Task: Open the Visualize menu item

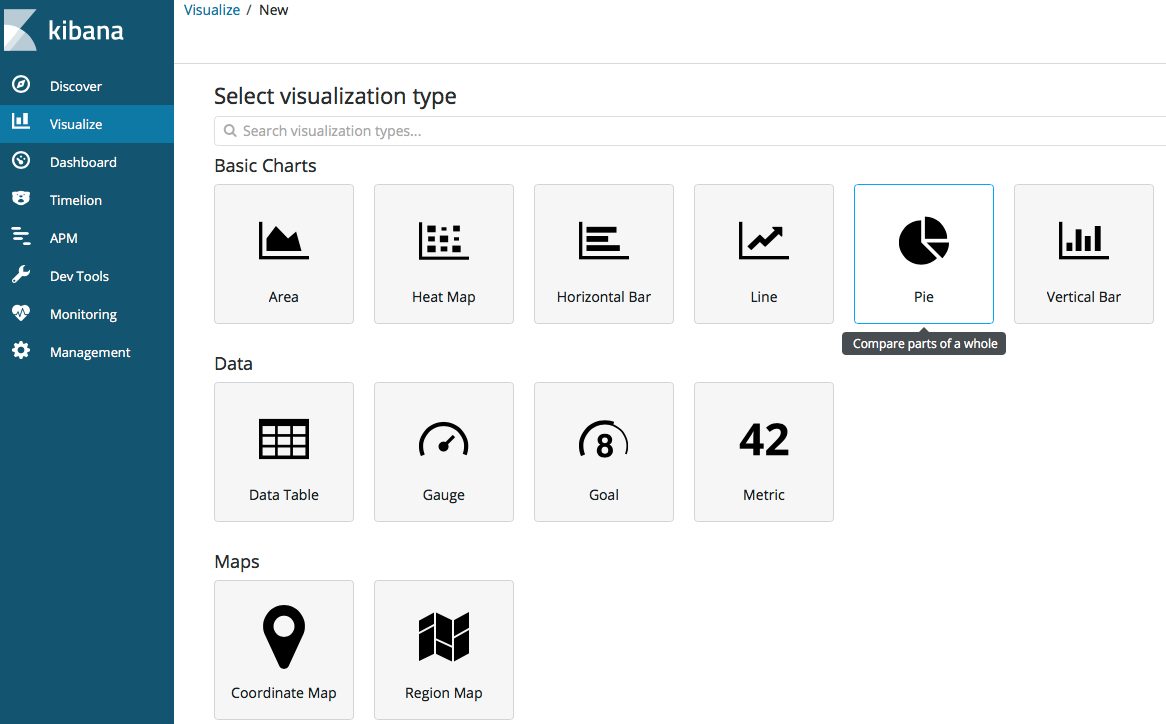Action: point(87,123)
